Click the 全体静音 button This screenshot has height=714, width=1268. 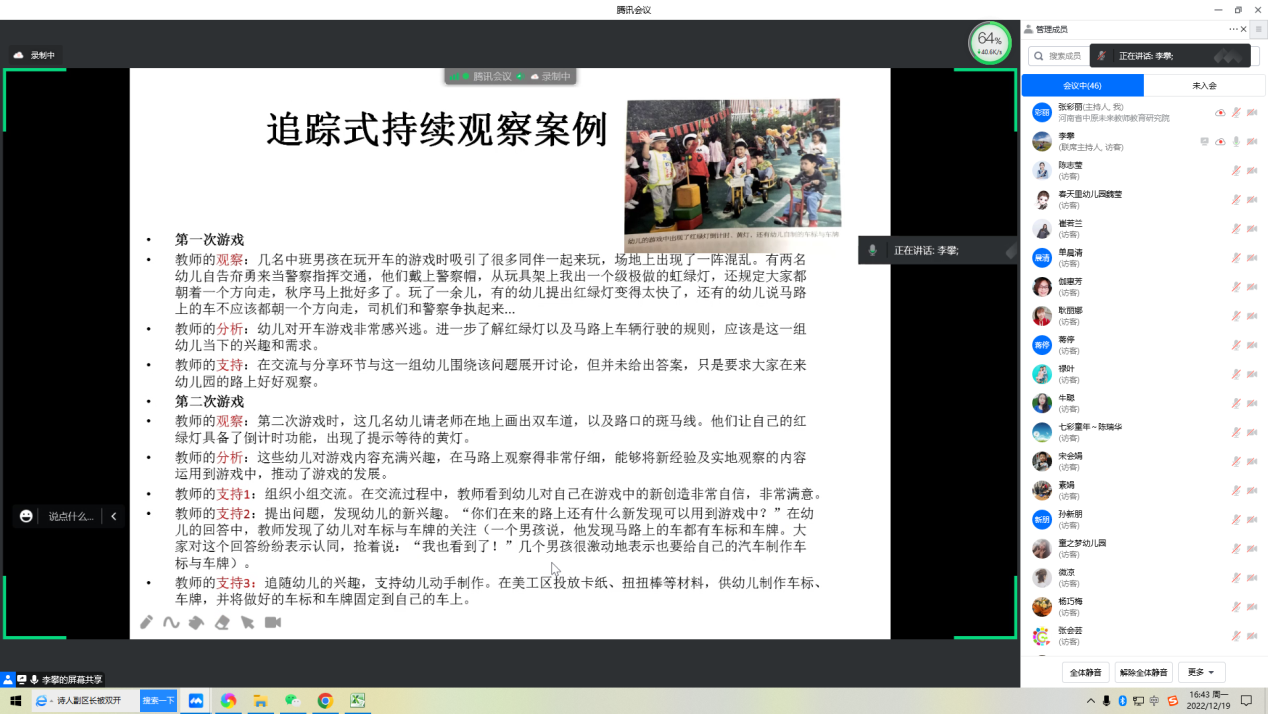tap(1085, 672)
